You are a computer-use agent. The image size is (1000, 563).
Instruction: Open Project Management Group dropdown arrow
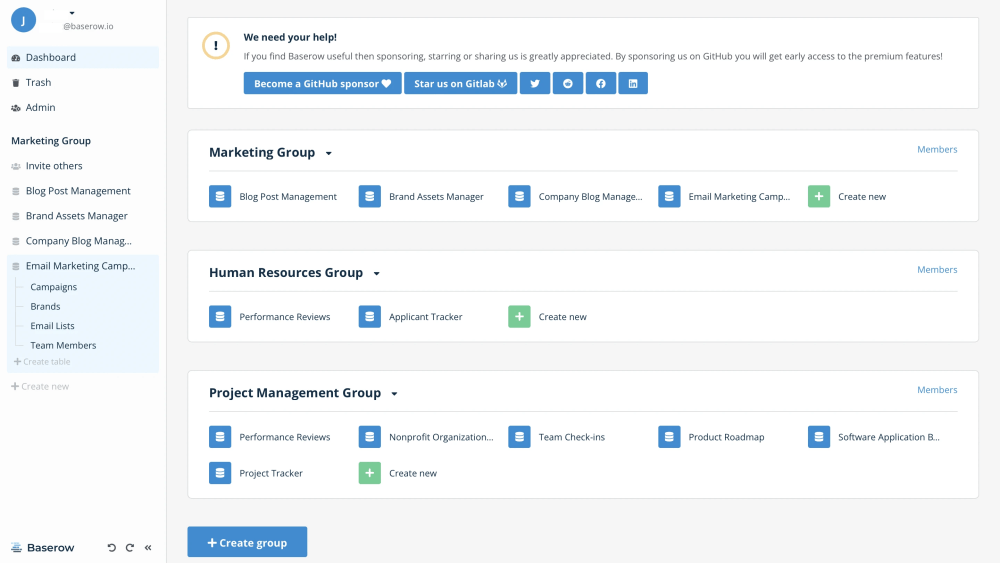(395, 394)
